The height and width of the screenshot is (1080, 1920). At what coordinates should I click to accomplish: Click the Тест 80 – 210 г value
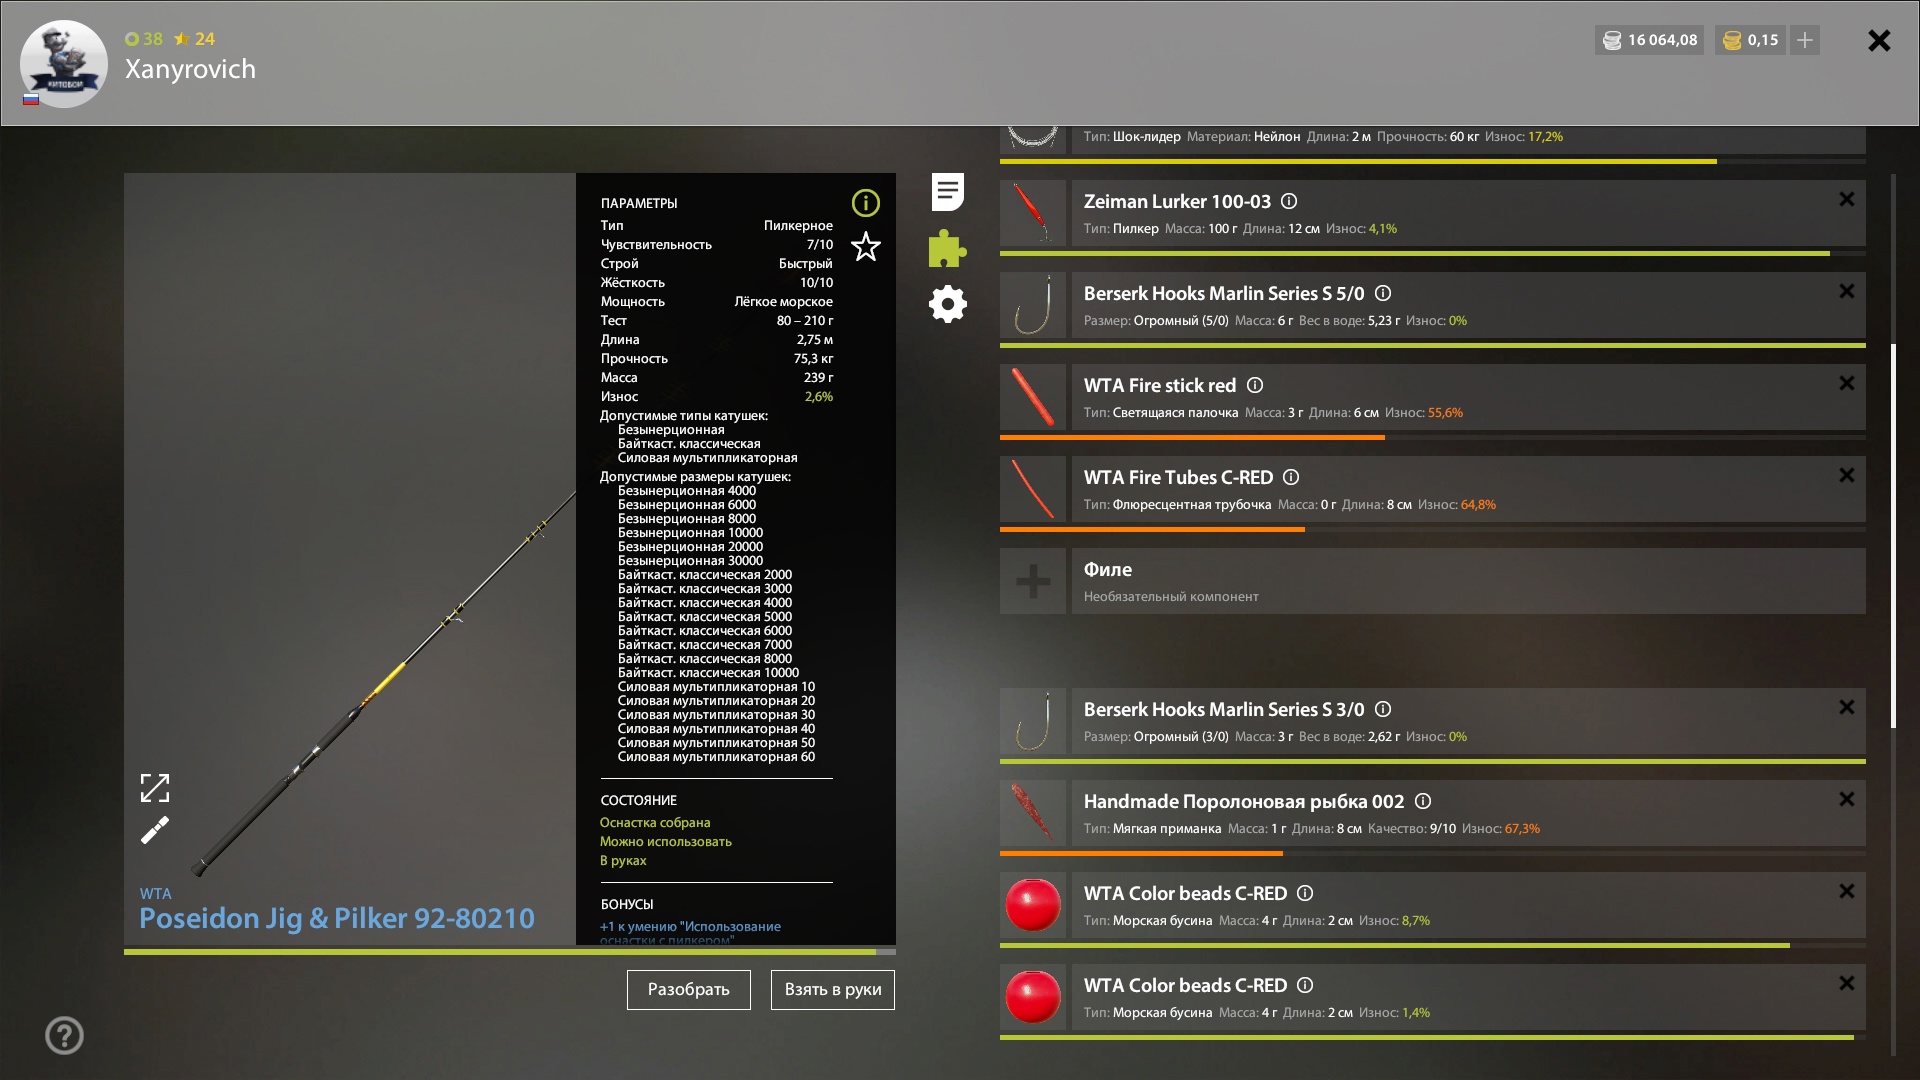point(804,321)
